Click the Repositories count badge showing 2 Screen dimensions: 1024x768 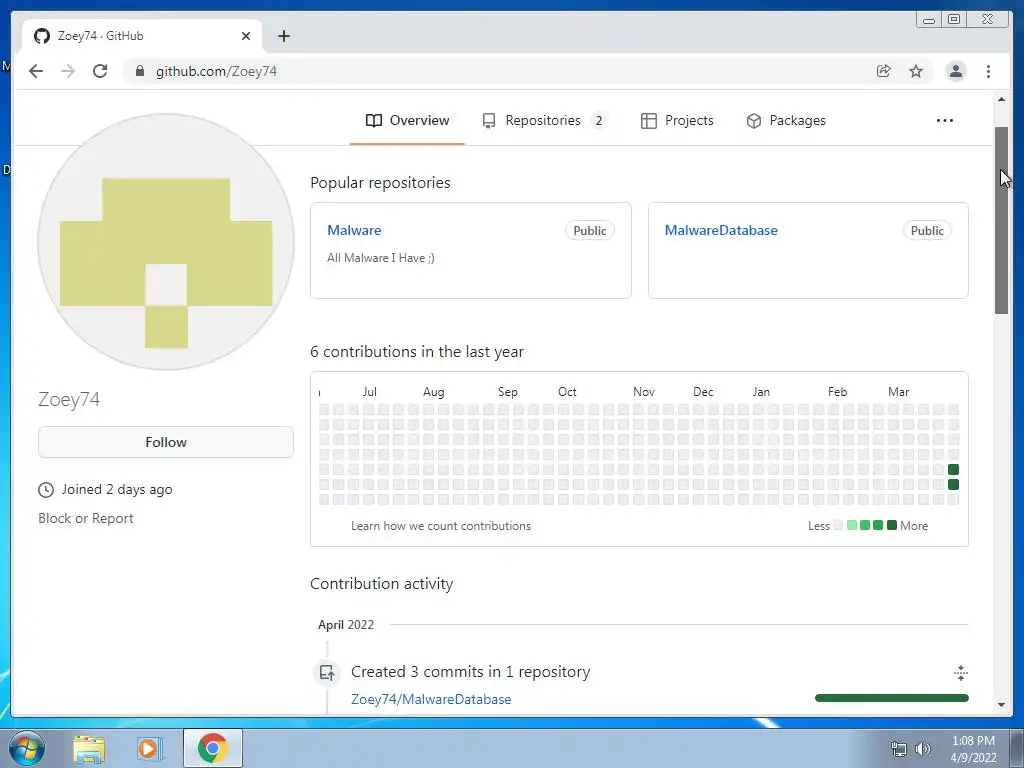tap(598, 121)
